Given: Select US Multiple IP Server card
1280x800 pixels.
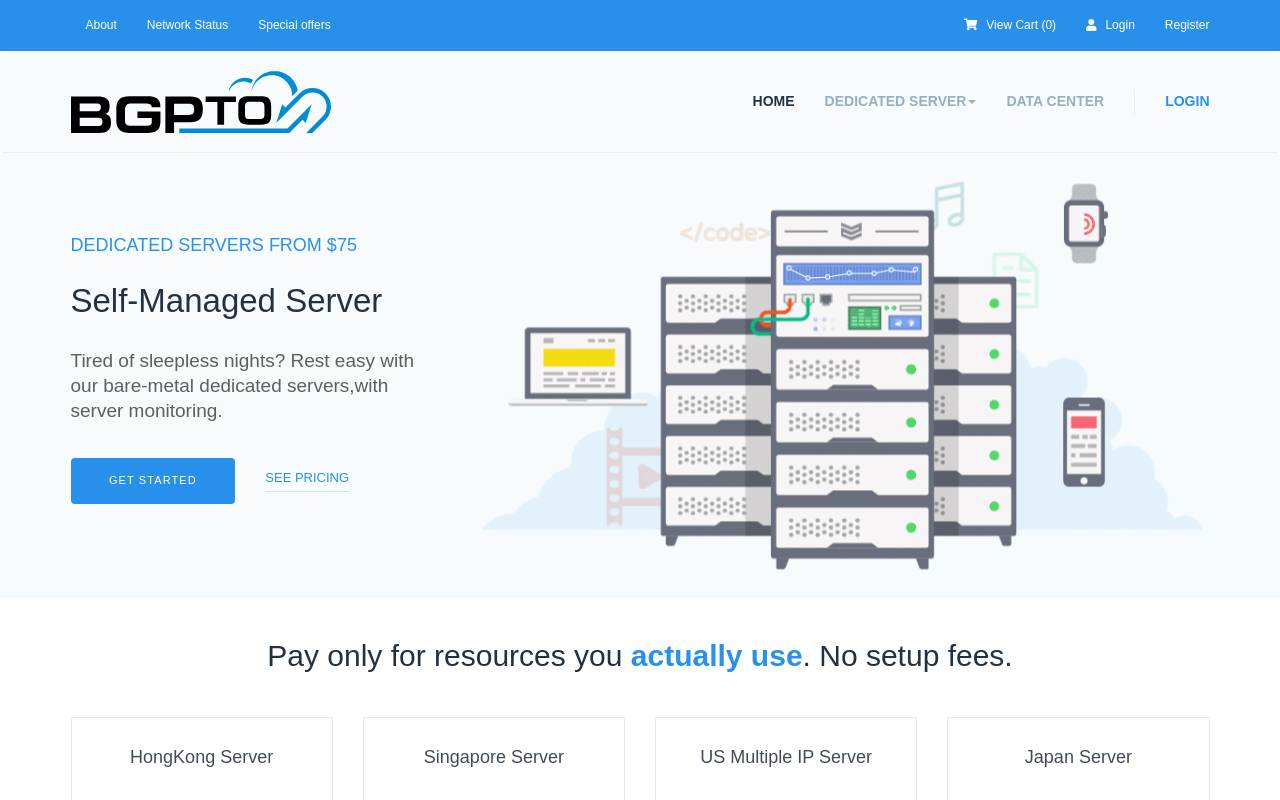Looking at the screenshot, I should (x=786, y=758).
